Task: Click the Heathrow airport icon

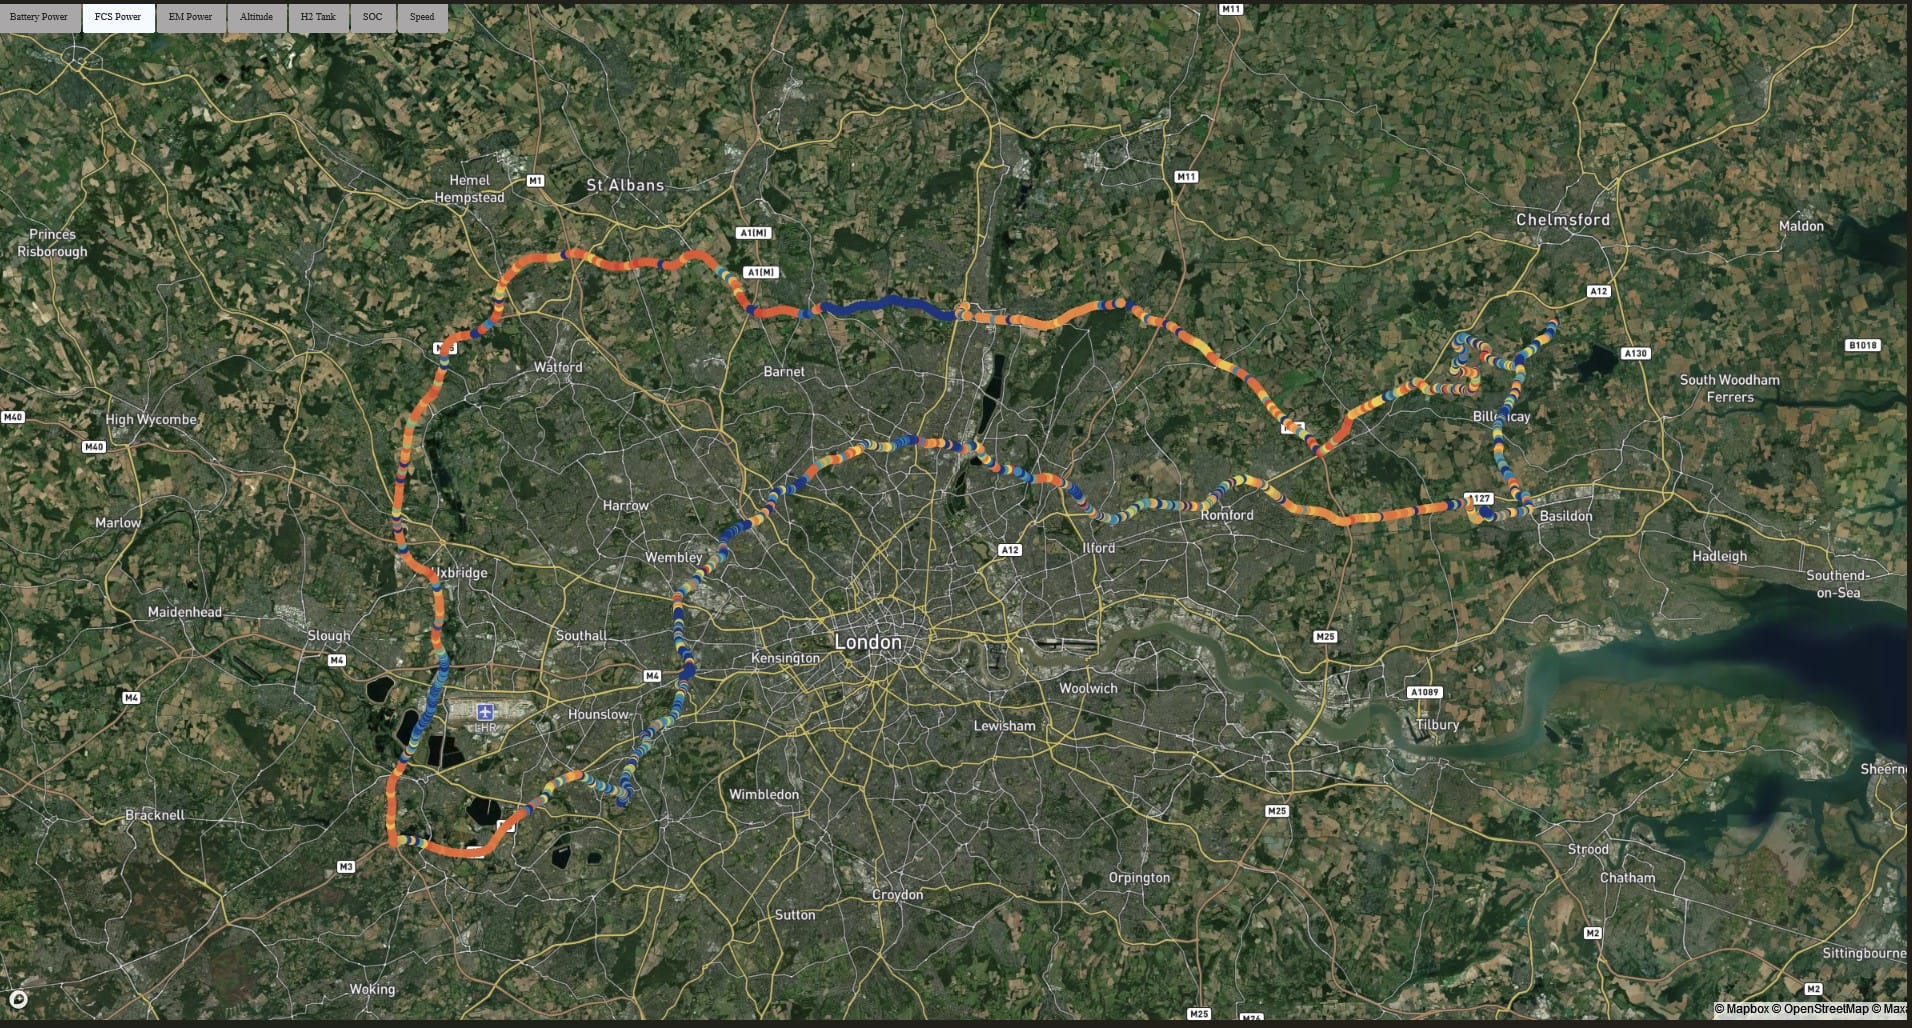Action: 486,713
